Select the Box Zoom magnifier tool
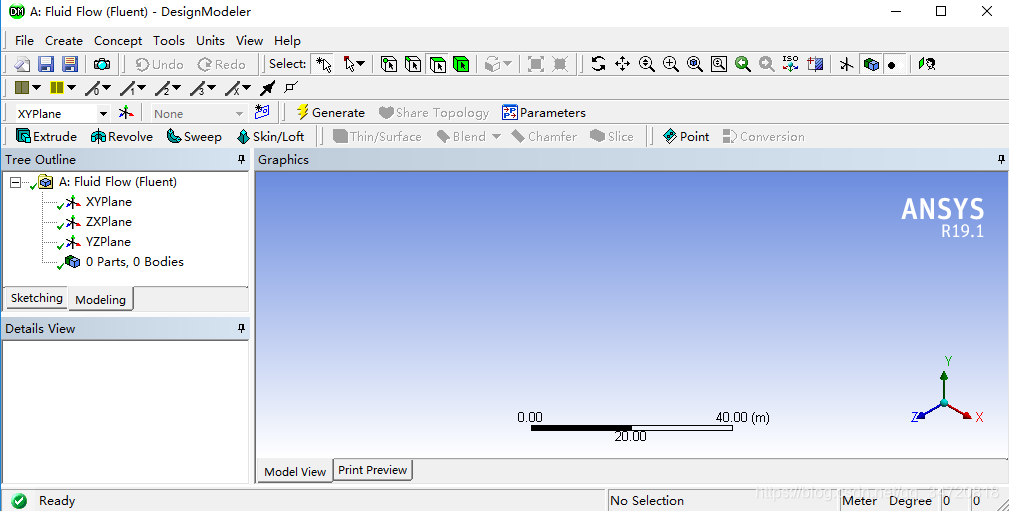The height and width of the screenshot is (511, 1009). 671,64
